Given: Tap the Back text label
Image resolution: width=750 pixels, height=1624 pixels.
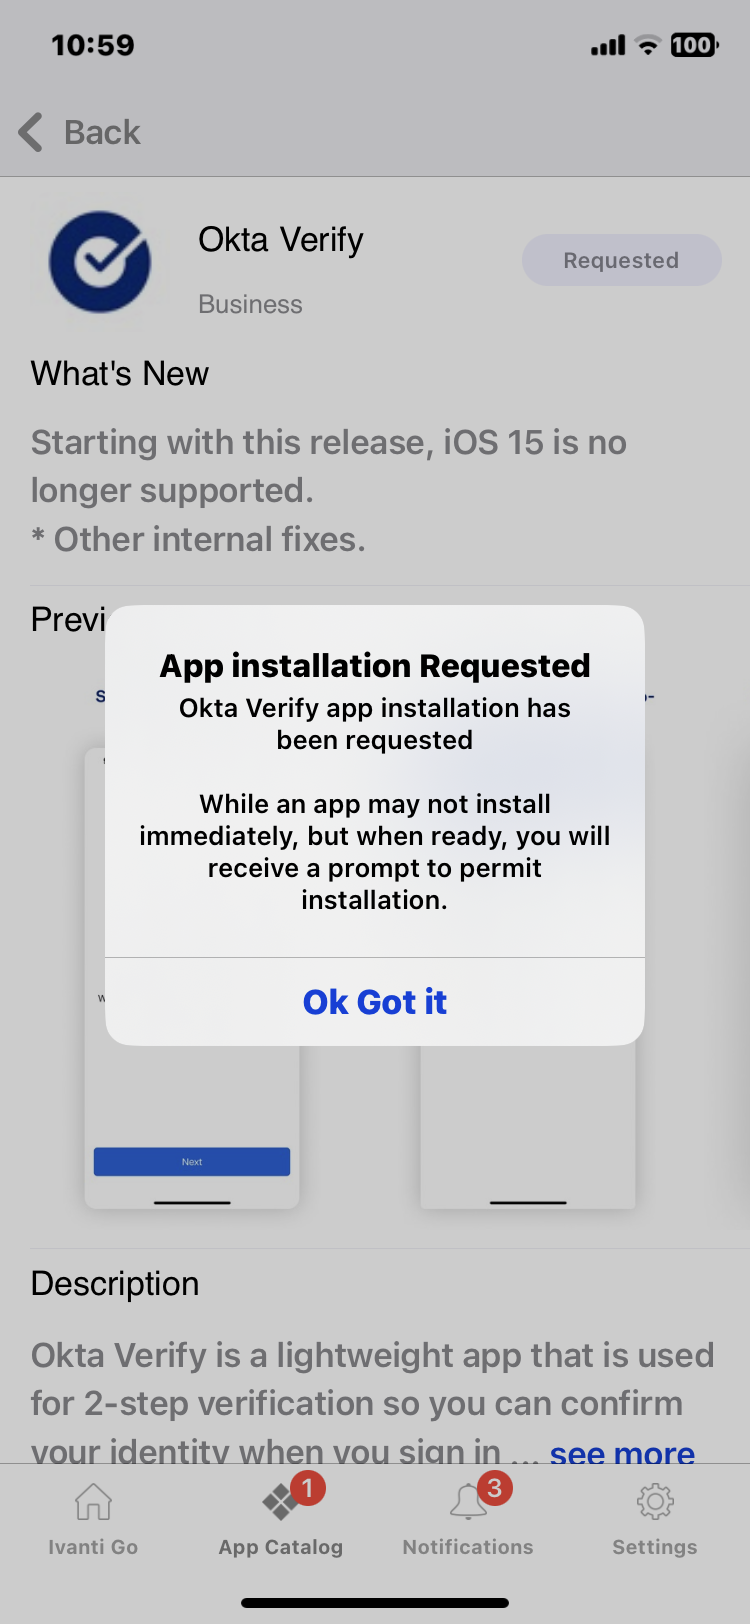Looking at the screenshot, I should point(102,132).
